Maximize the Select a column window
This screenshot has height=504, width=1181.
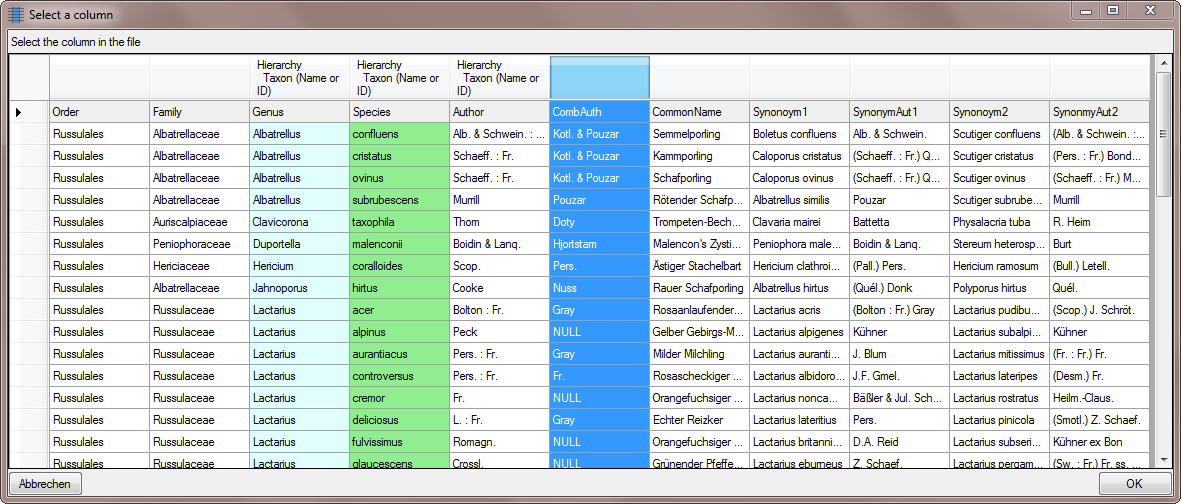coord(1113,10)
